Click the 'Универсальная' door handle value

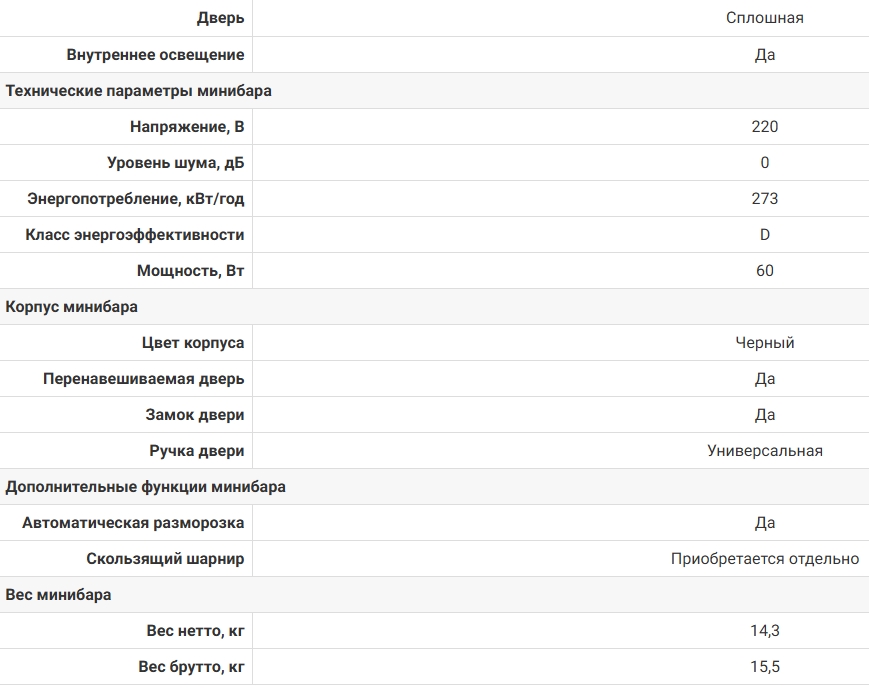coord(765,451)
